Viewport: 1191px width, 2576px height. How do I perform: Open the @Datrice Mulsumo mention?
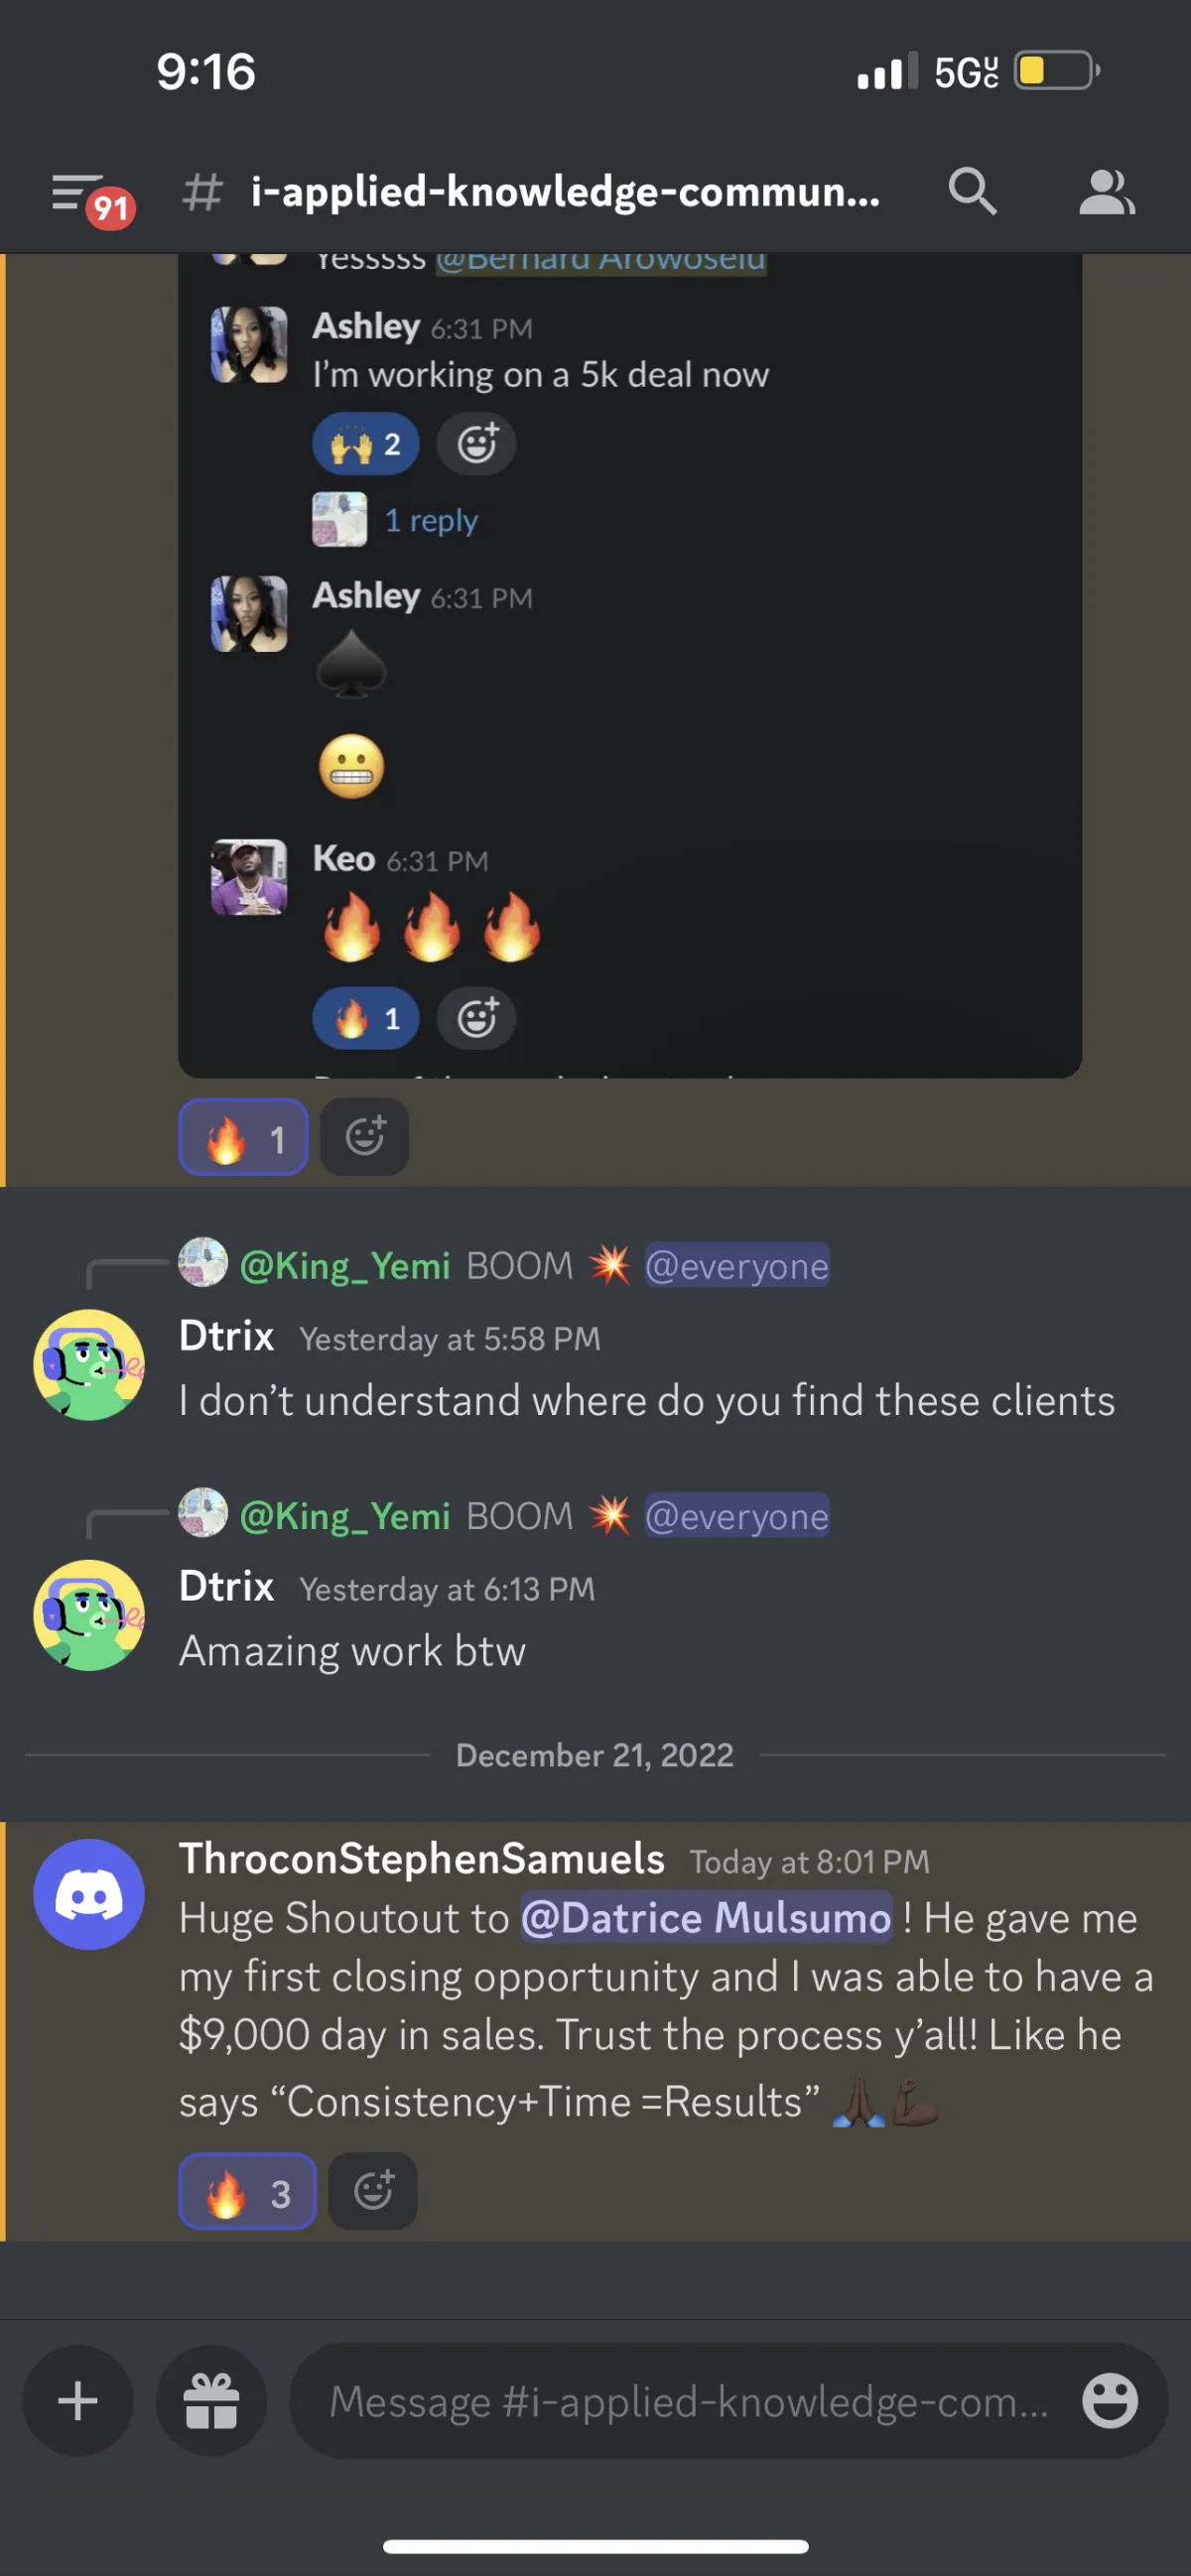pos(706,1917)
